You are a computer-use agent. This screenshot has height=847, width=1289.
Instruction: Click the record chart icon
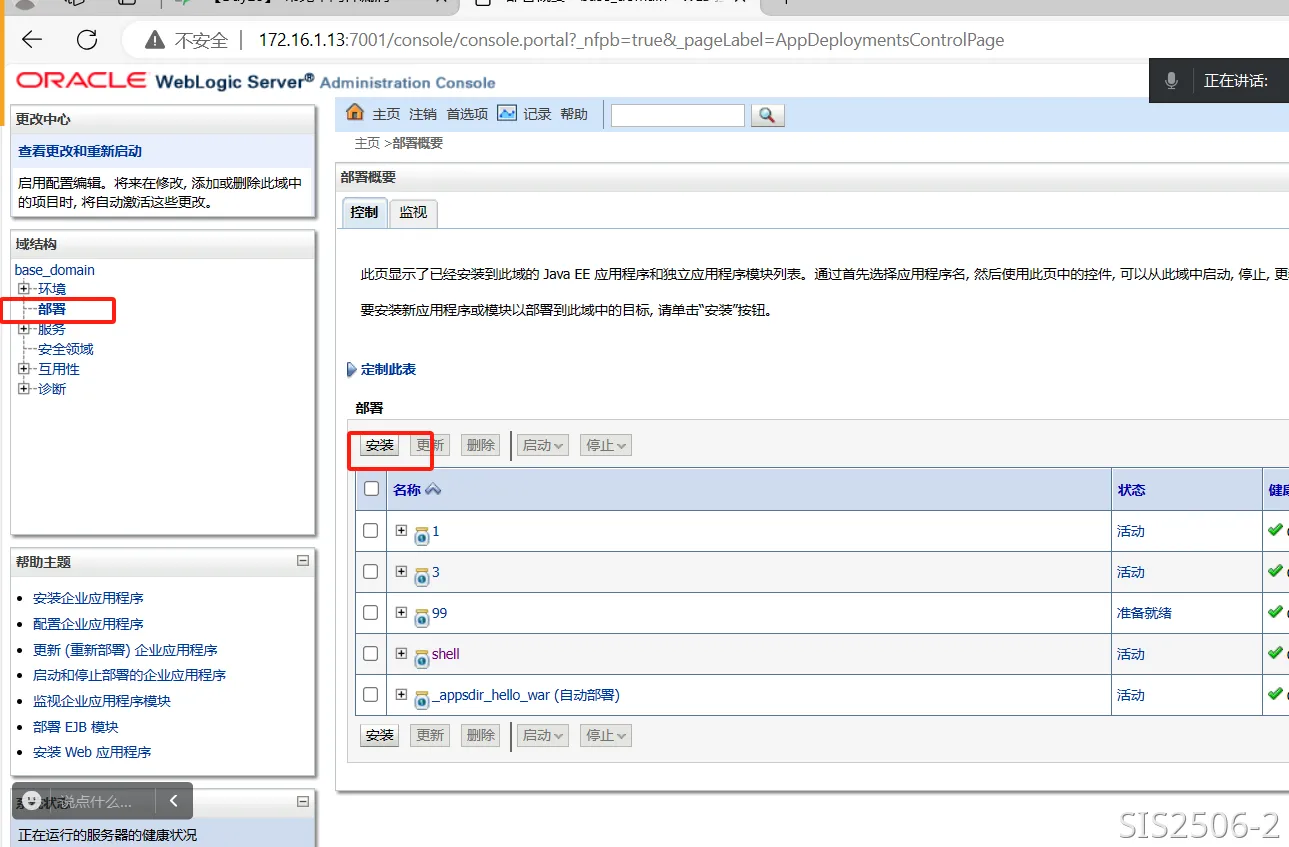pos(507,113)
